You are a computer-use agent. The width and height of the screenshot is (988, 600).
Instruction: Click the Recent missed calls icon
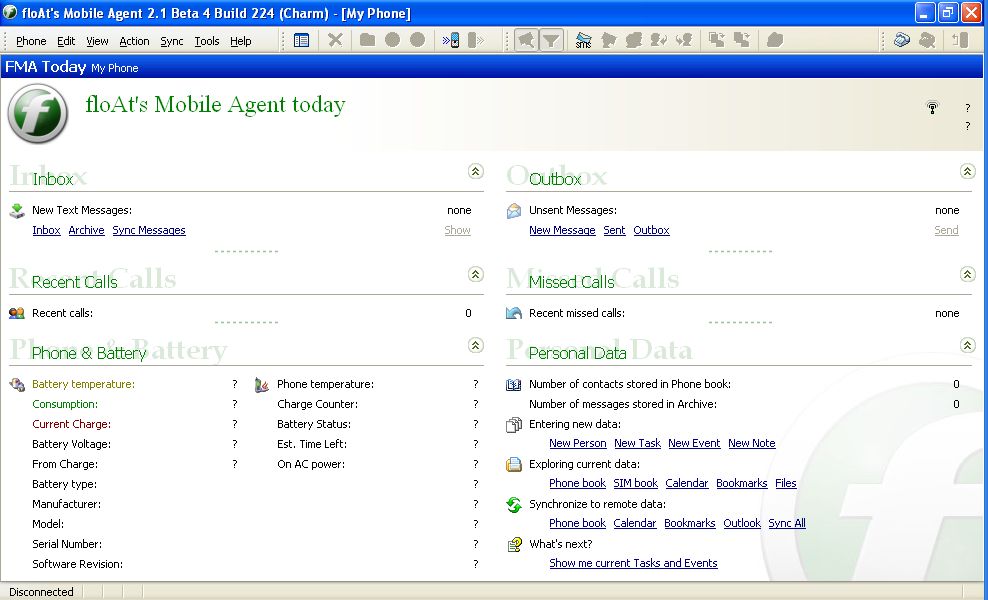tap(514, 313)
